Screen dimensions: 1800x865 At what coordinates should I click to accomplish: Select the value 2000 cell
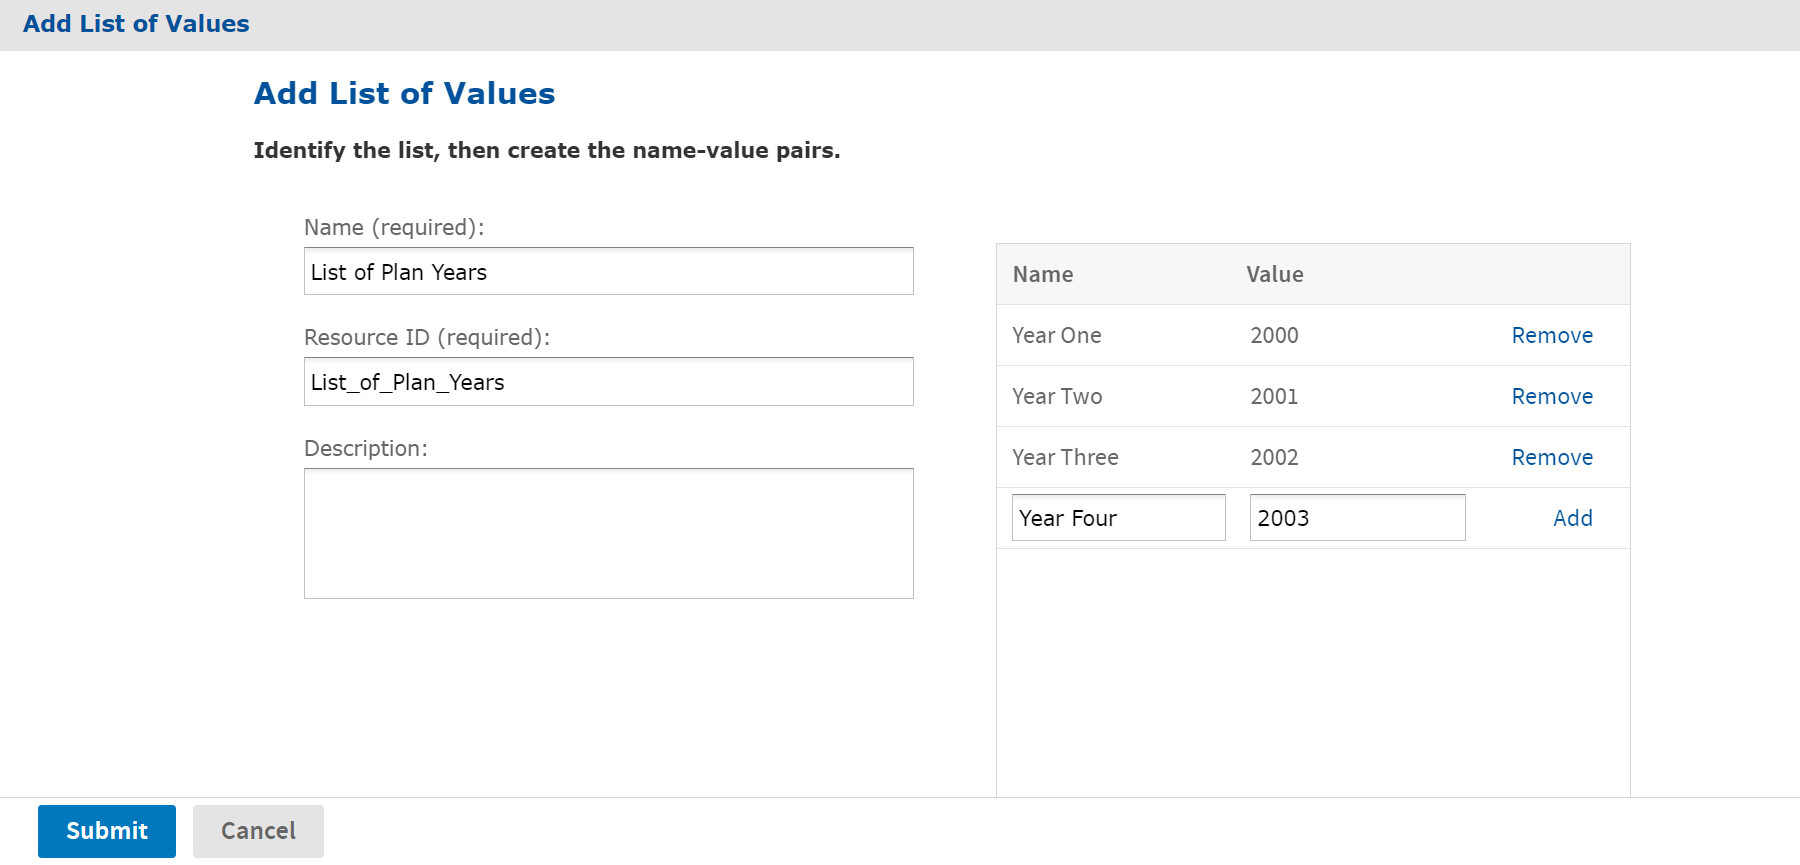[1274, 336]
